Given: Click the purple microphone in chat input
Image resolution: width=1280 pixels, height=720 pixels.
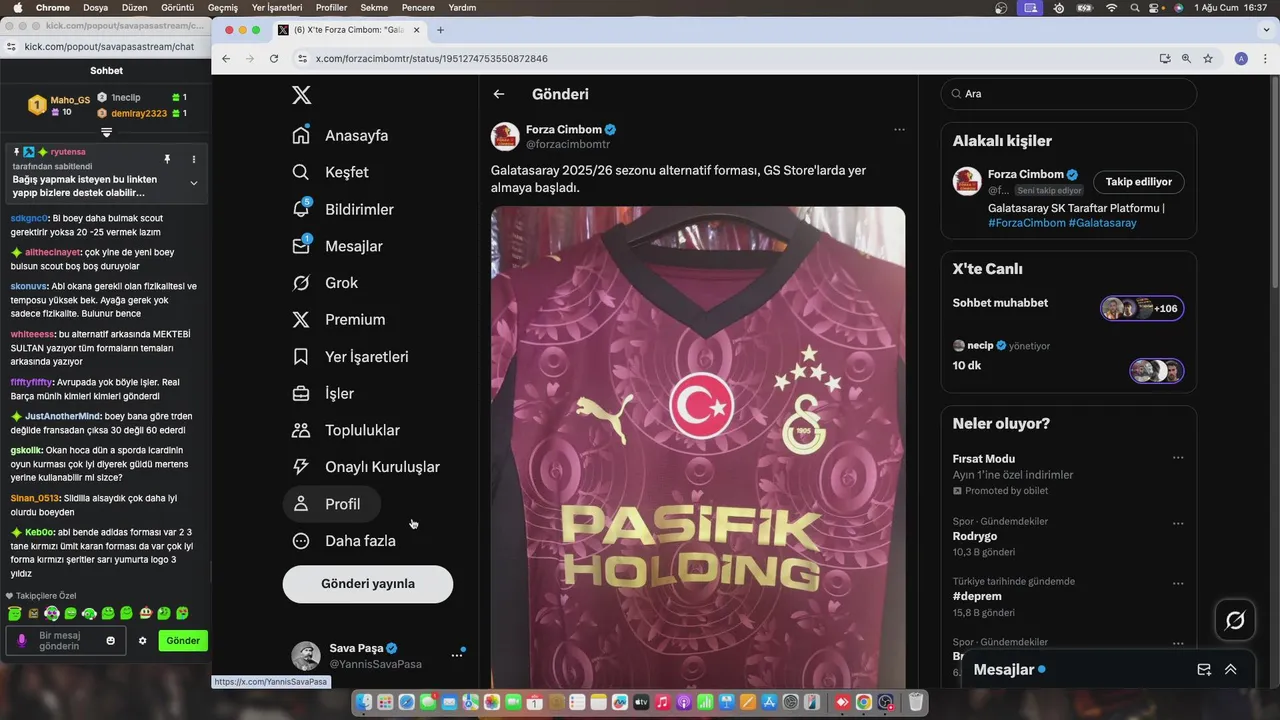Looking at the screenshot, I should pos(22,641).
